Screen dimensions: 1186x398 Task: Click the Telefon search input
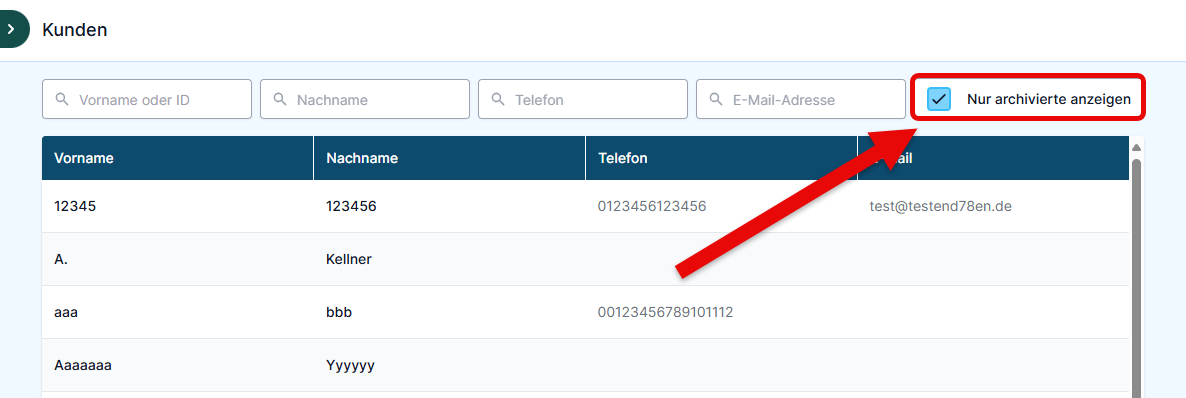point(582,99)
